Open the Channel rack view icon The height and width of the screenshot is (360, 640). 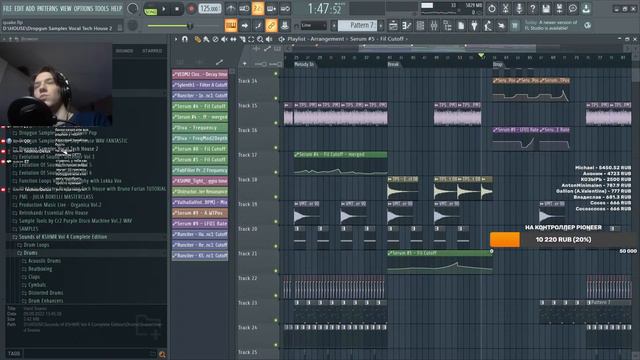pyautogui.click(x=420, y=26)
